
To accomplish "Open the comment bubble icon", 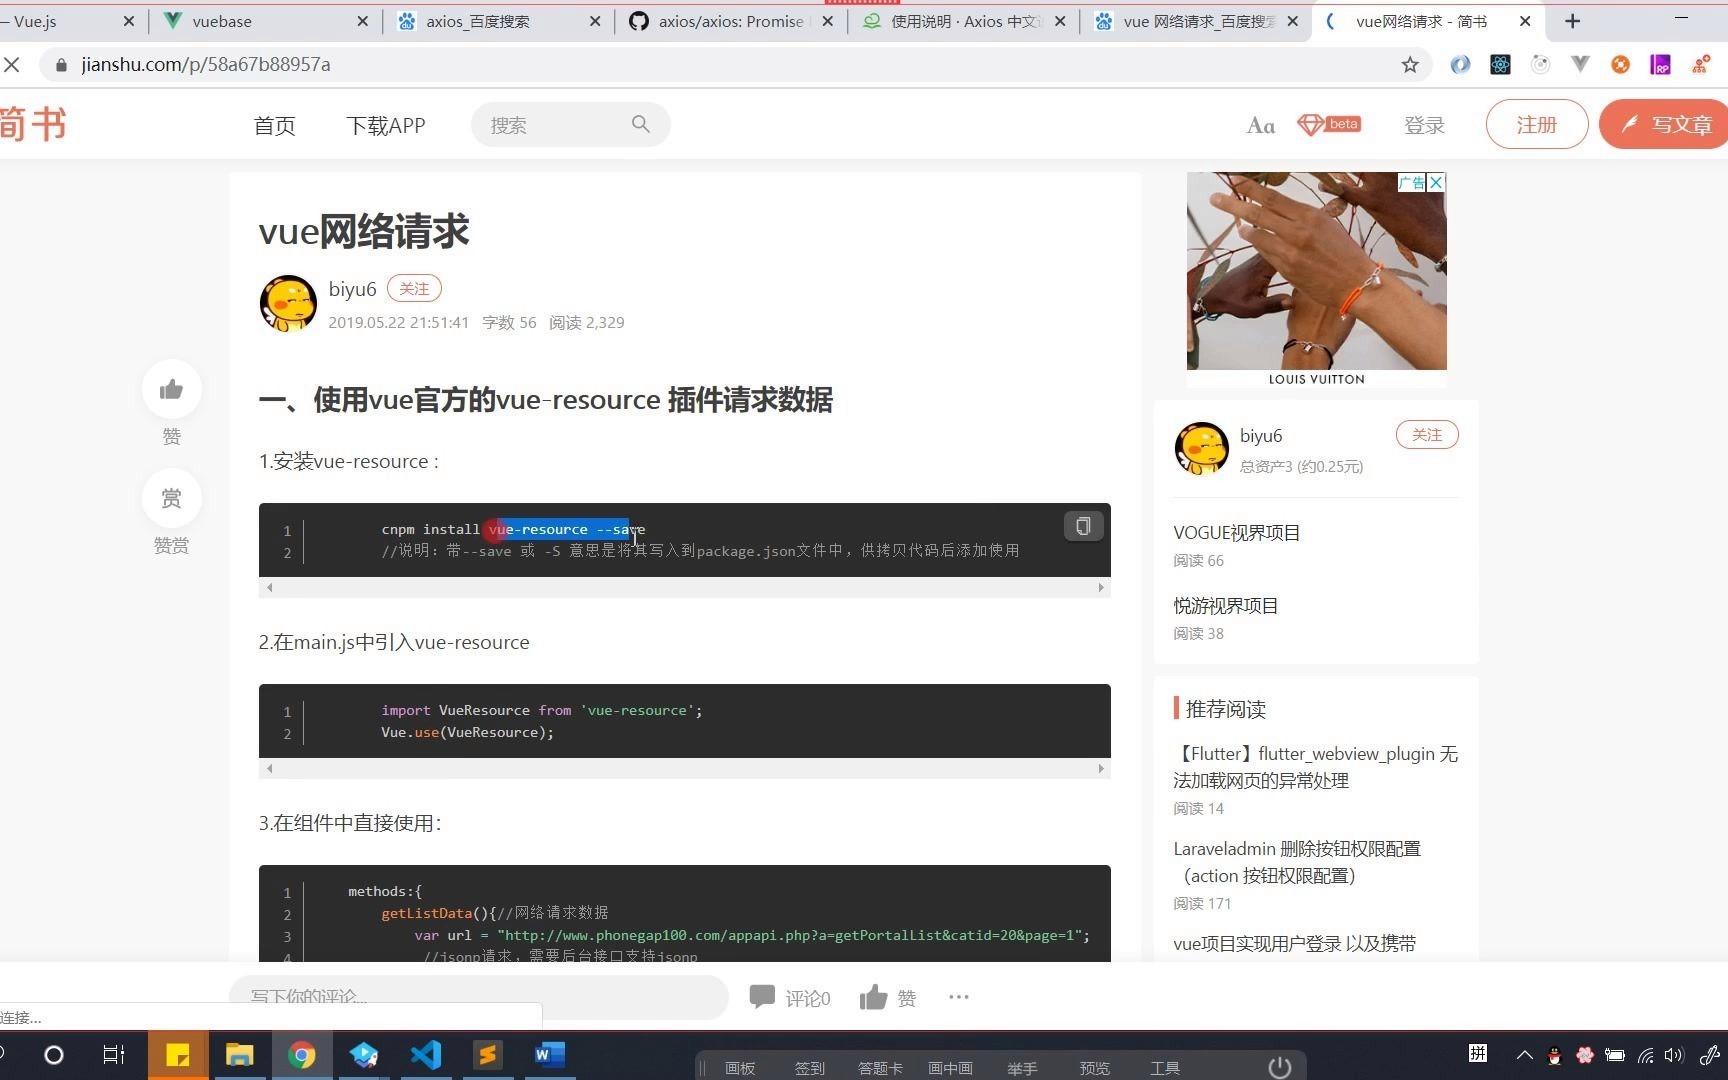I will click(x=762, y=996).
